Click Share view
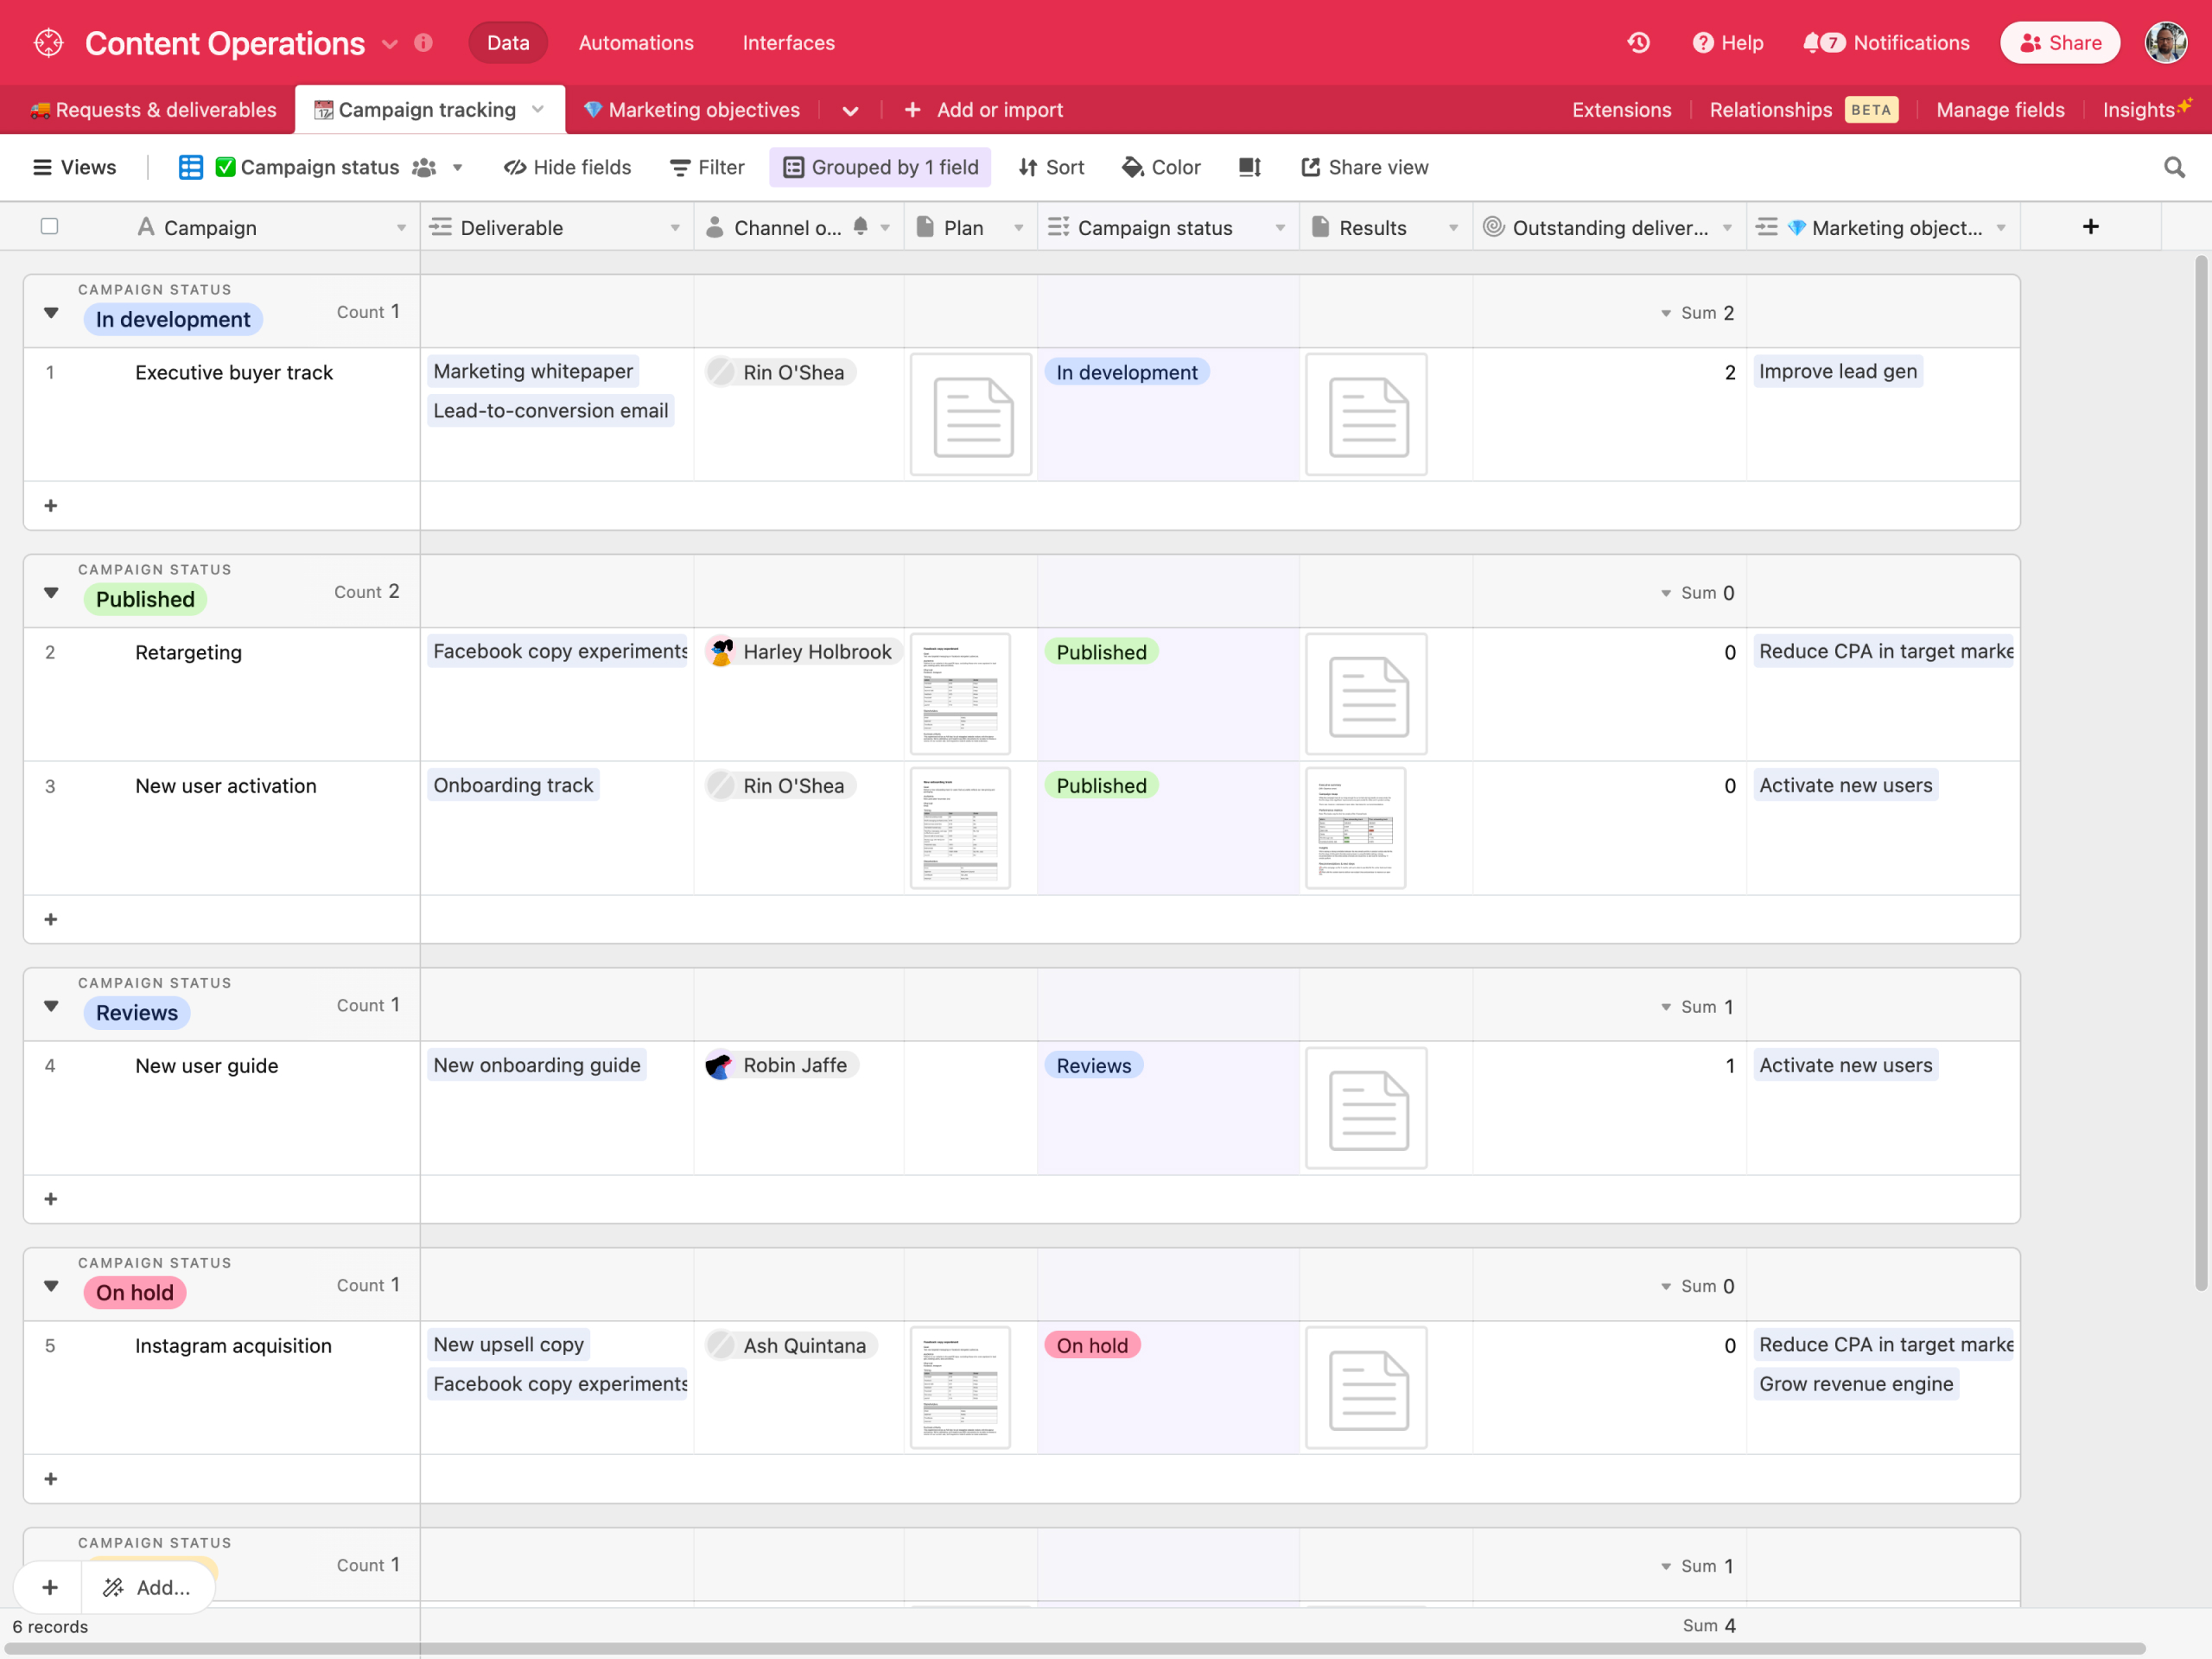The width and height of the screenshot is (2212, 1659). (1364, 167)
